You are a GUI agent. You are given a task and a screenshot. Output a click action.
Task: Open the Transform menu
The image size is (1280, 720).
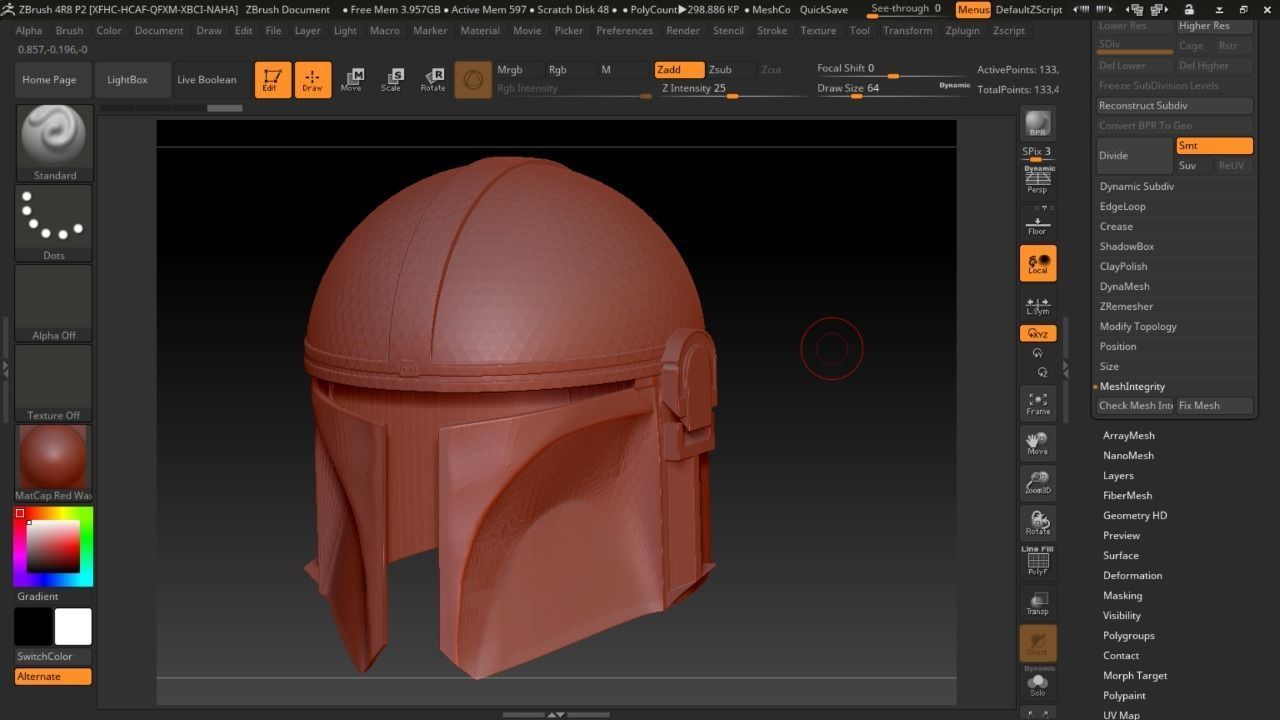(908, 30)
